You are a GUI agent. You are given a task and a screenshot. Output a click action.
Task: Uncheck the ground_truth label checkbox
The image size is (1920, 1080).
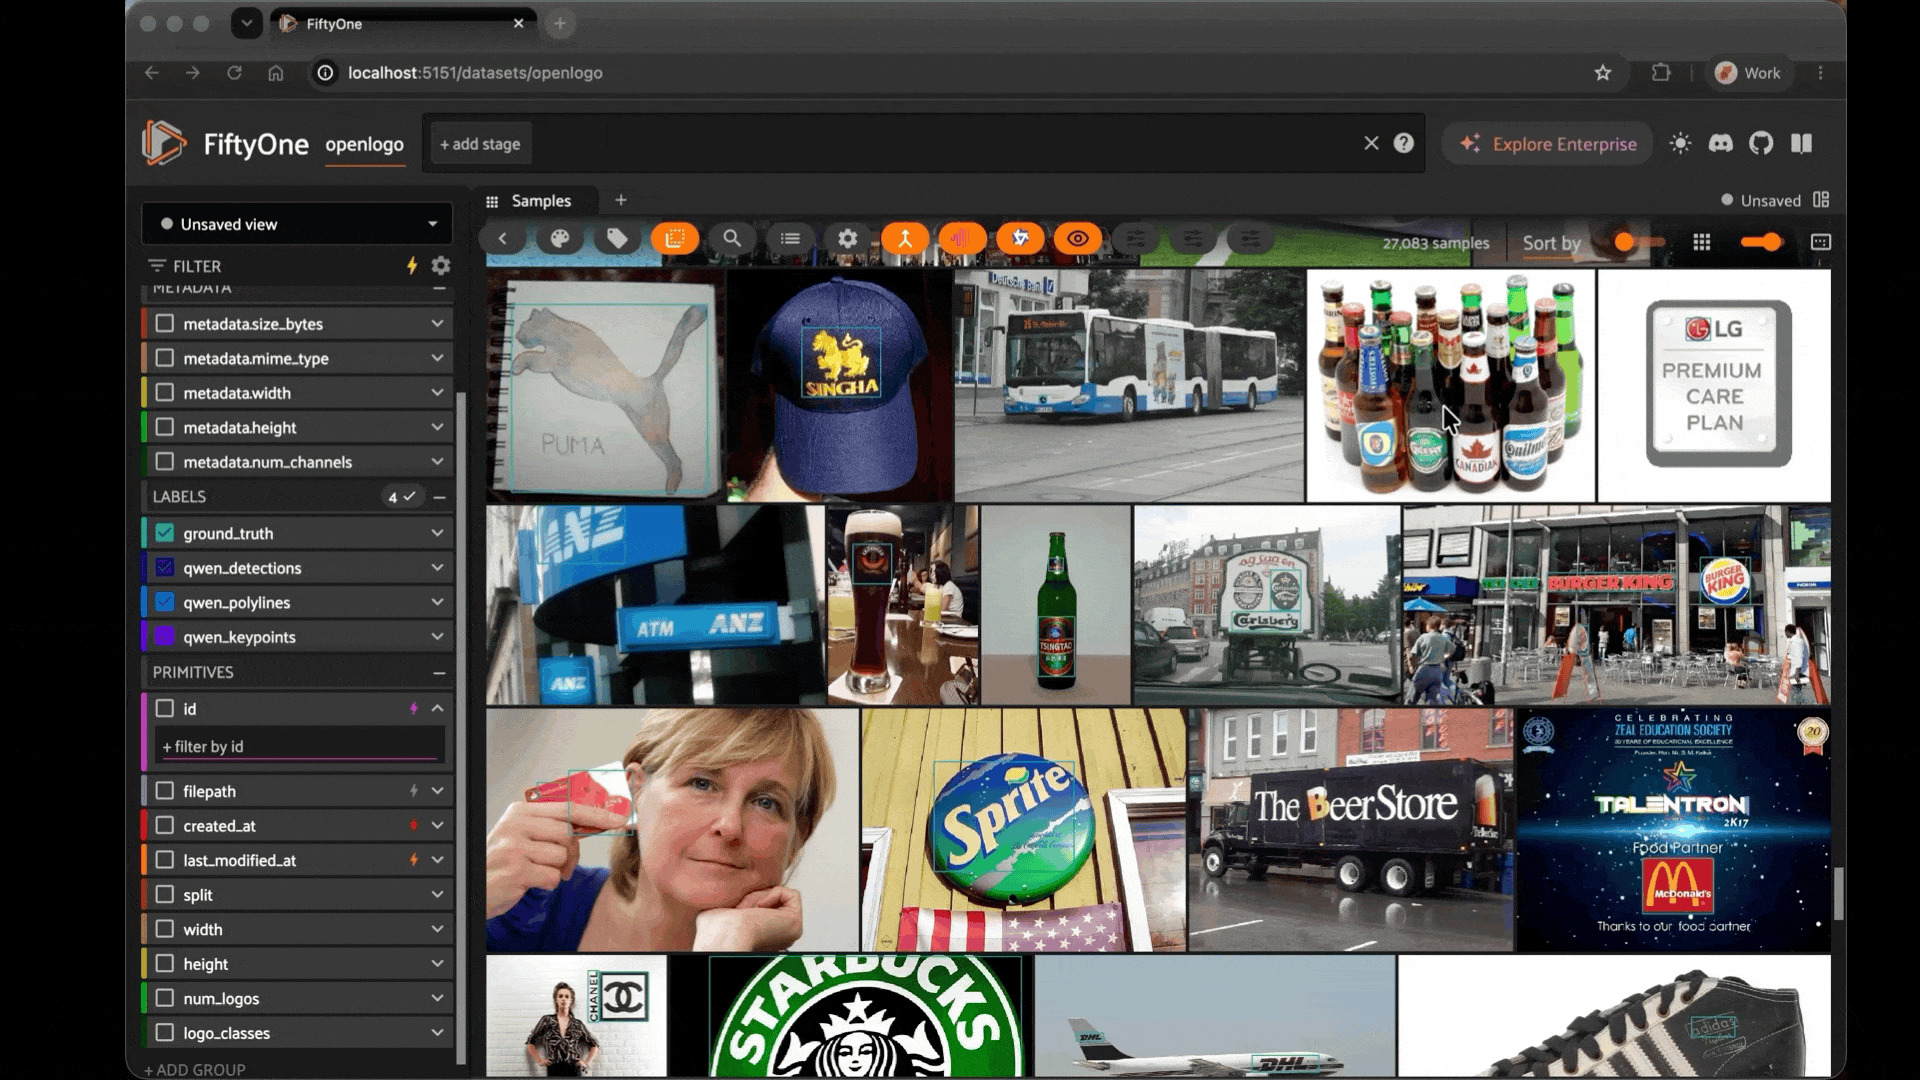click(165, 533)
